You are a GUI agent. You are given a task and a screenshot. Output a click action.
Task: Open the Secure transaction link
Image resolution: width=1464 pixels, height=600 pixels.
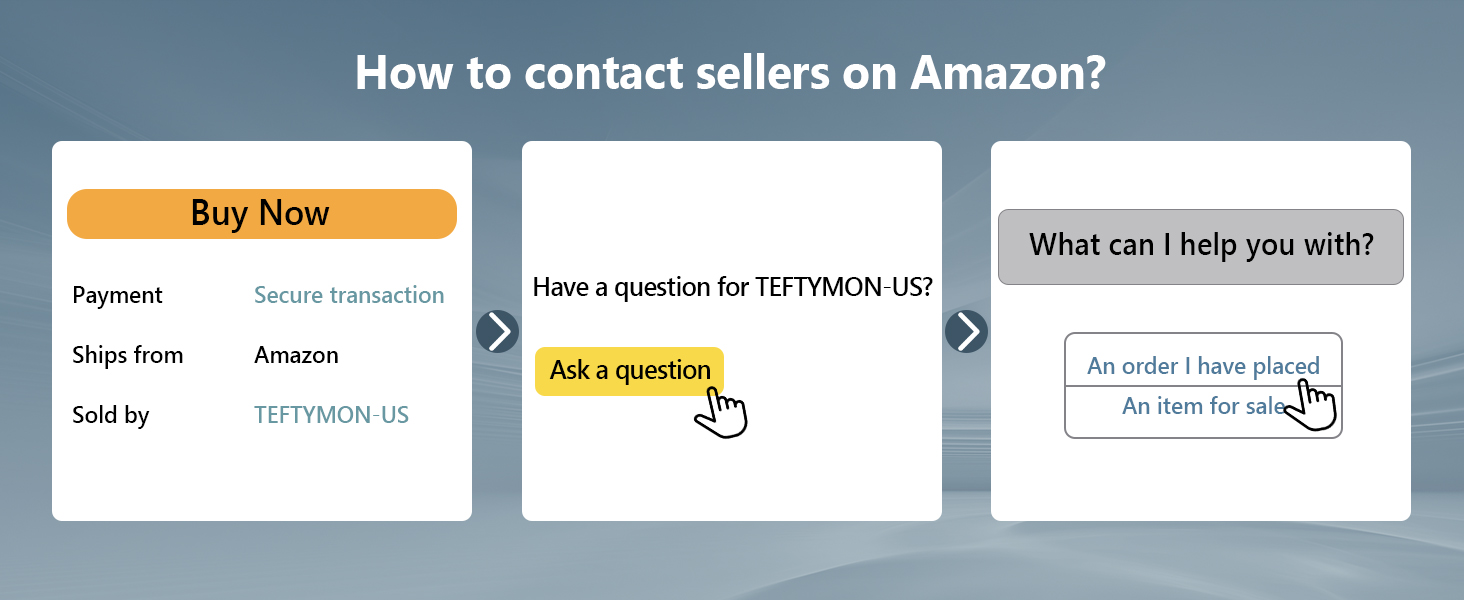[x=349, y=295]
